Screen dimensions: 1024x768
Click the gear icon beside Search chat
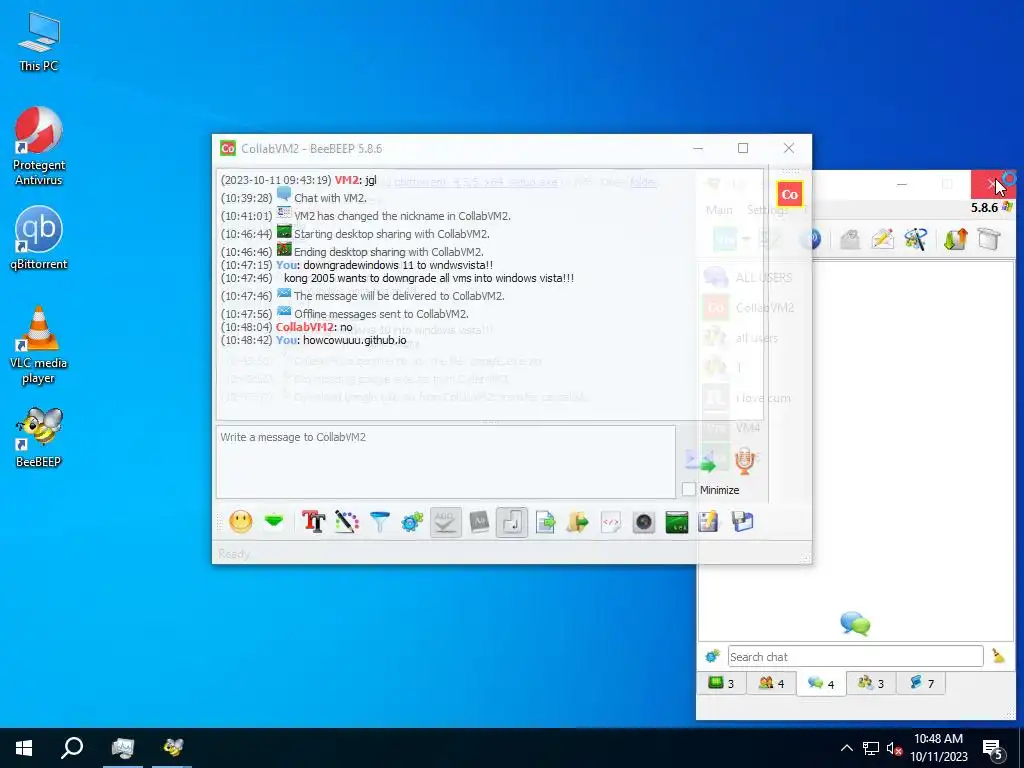point(712,656)
